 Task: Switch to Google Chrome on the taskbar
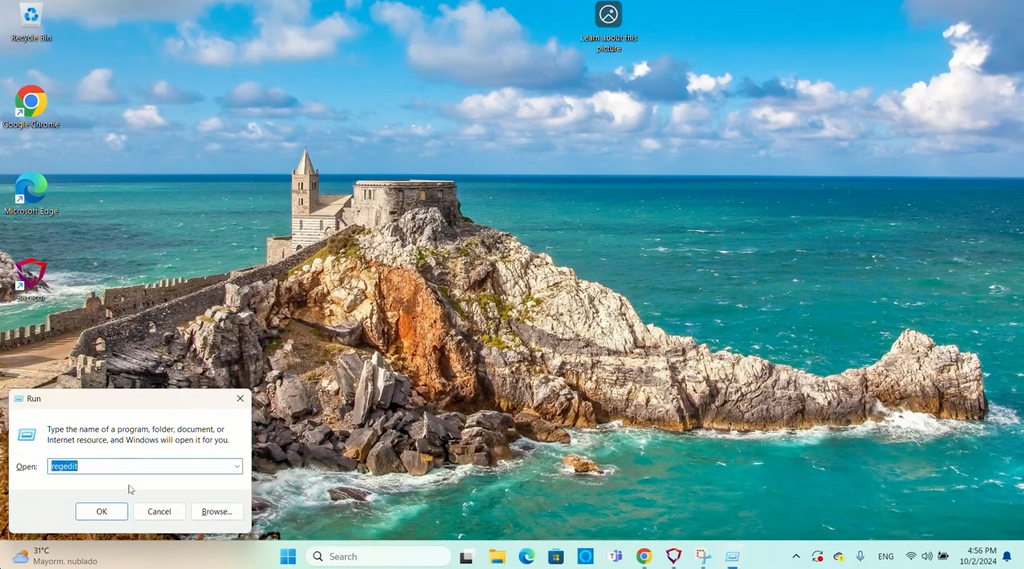click(644, 556)
